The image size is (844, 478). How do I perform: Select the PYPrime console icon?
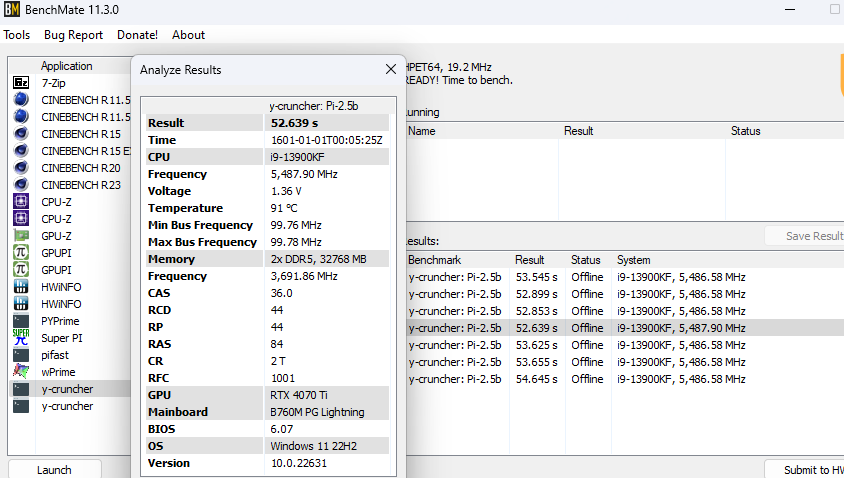tap(21, 321)
